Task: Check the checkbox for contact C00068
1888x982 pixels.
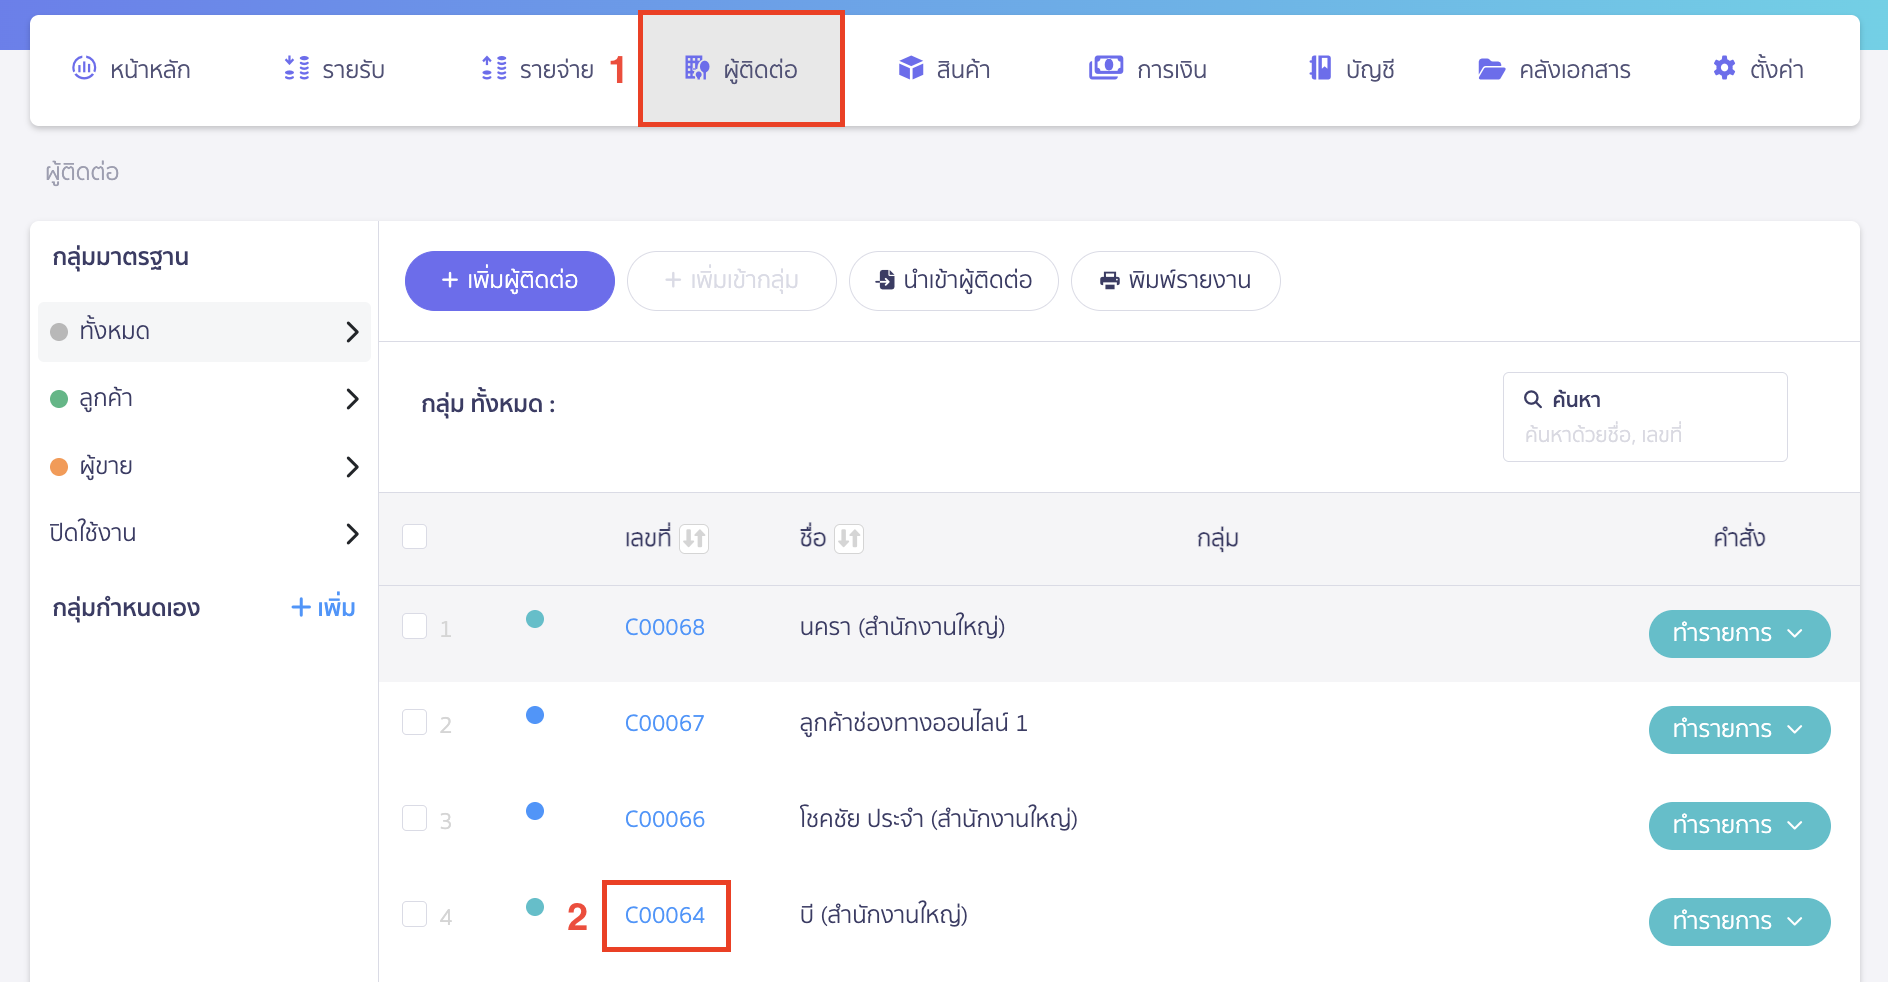Action: (x=414, y=624)
